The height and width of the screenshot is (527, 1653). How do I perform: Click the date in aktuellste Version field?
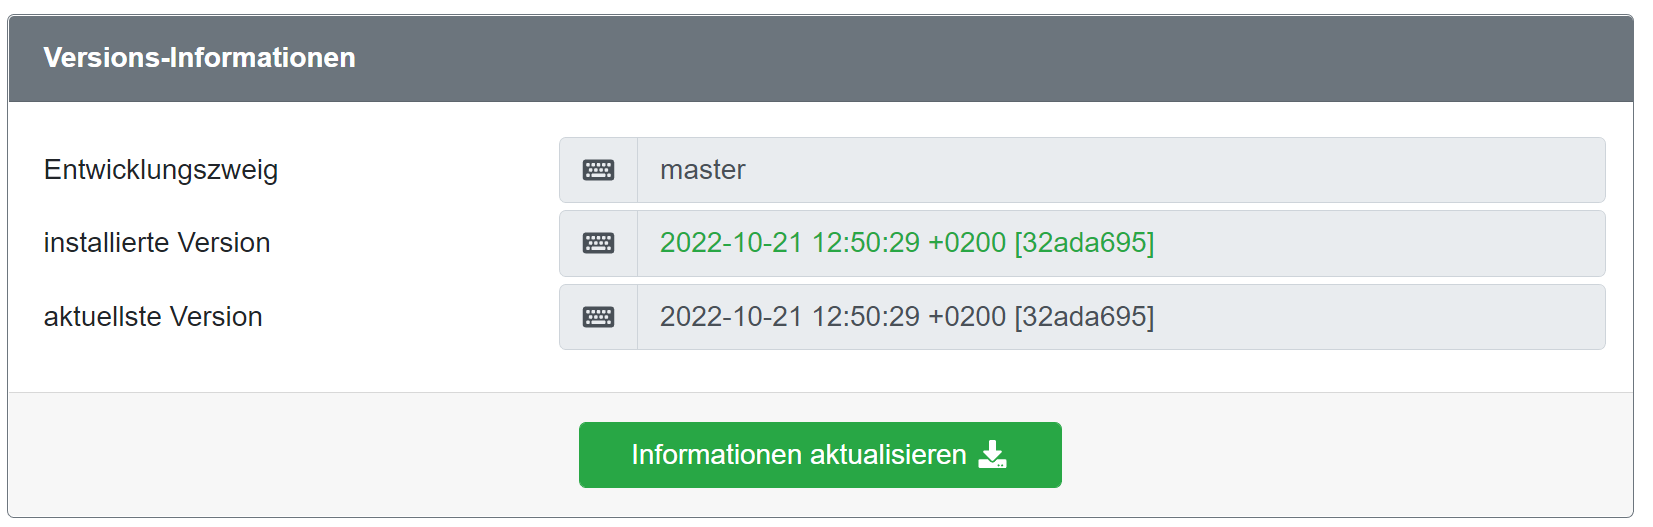(731, 317)
